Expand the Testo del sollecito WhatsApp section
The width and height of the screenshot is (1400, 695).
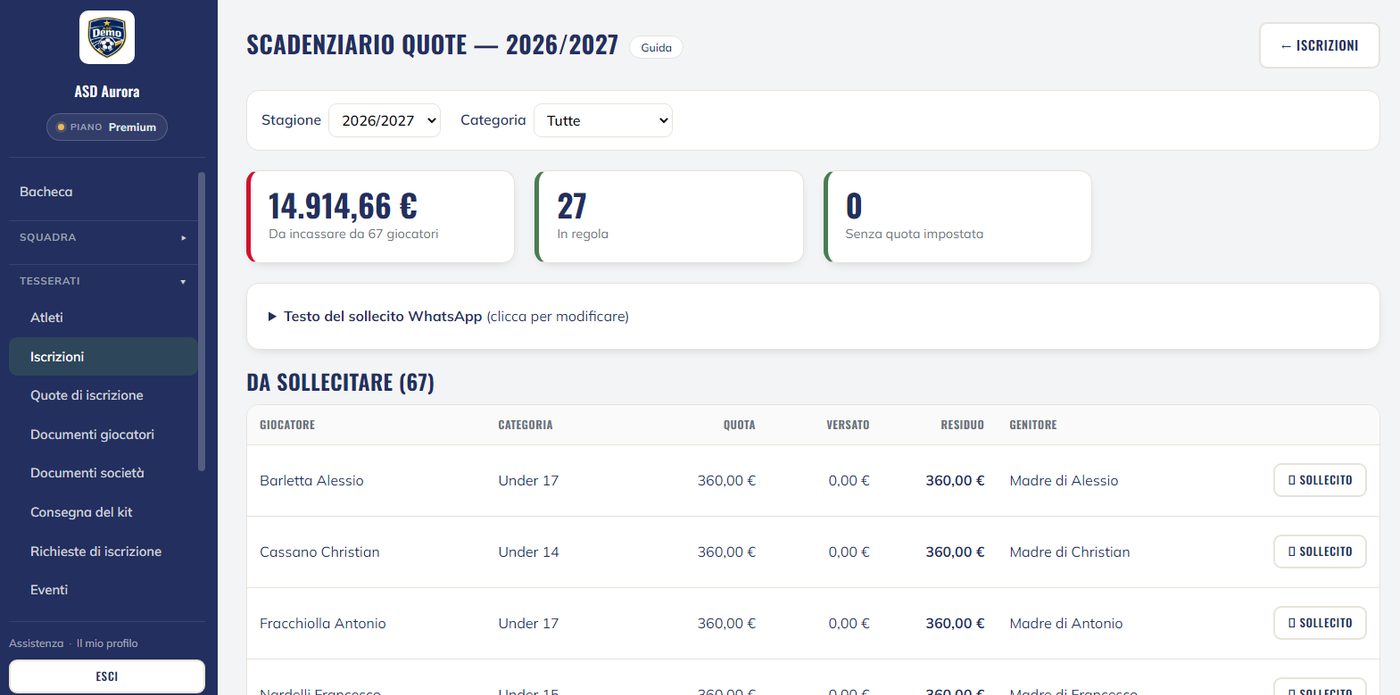coord(448,316)
